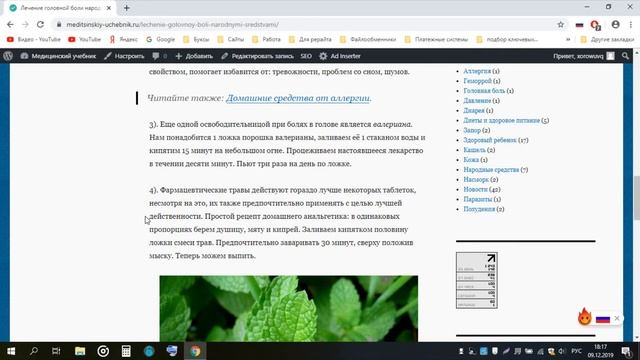This screenshot has height=360, width=640.
Task: Click the address bar URL
Action: (172, 24)
